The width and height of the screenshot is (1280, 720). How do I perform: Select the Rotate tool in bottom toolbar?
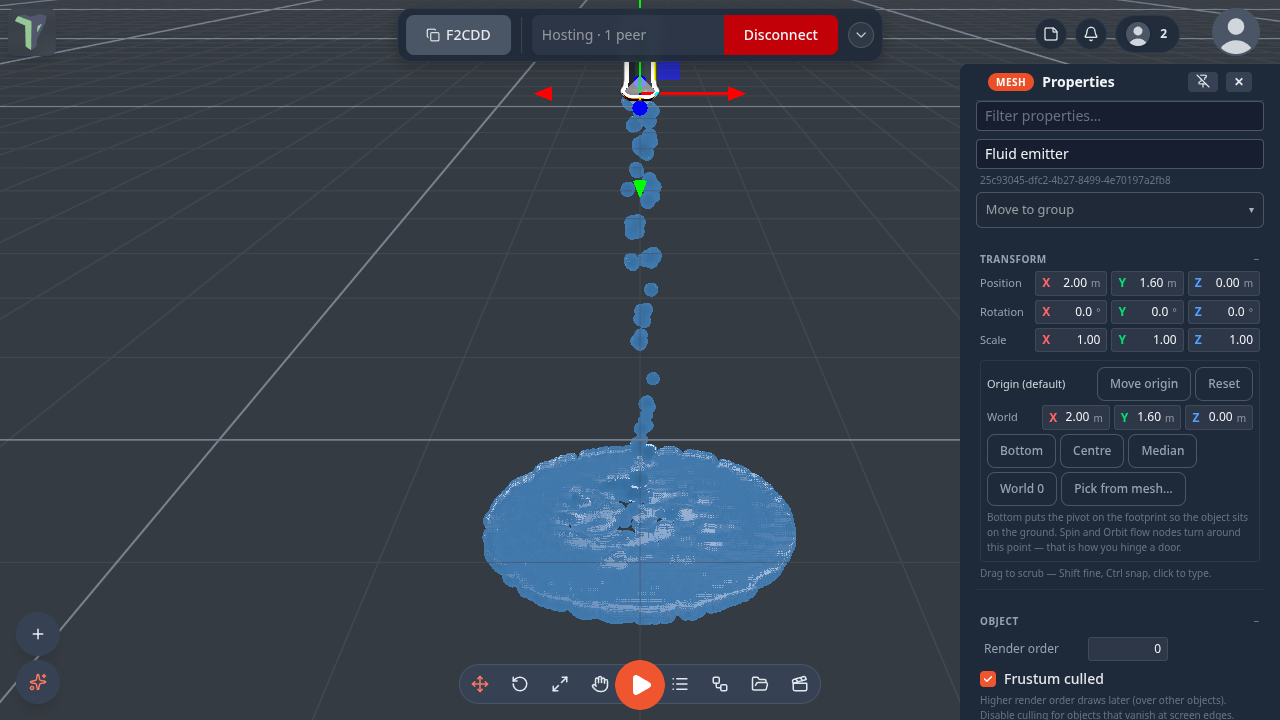520,684
